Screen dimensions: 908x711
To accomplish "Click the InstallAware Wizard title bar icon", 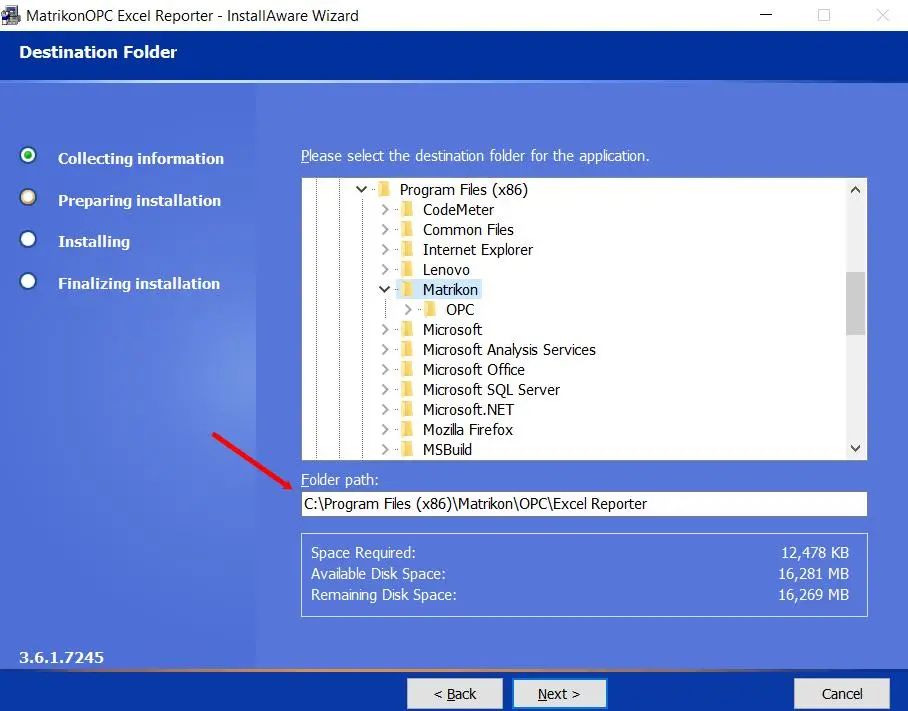I will (x=12, y=15).
